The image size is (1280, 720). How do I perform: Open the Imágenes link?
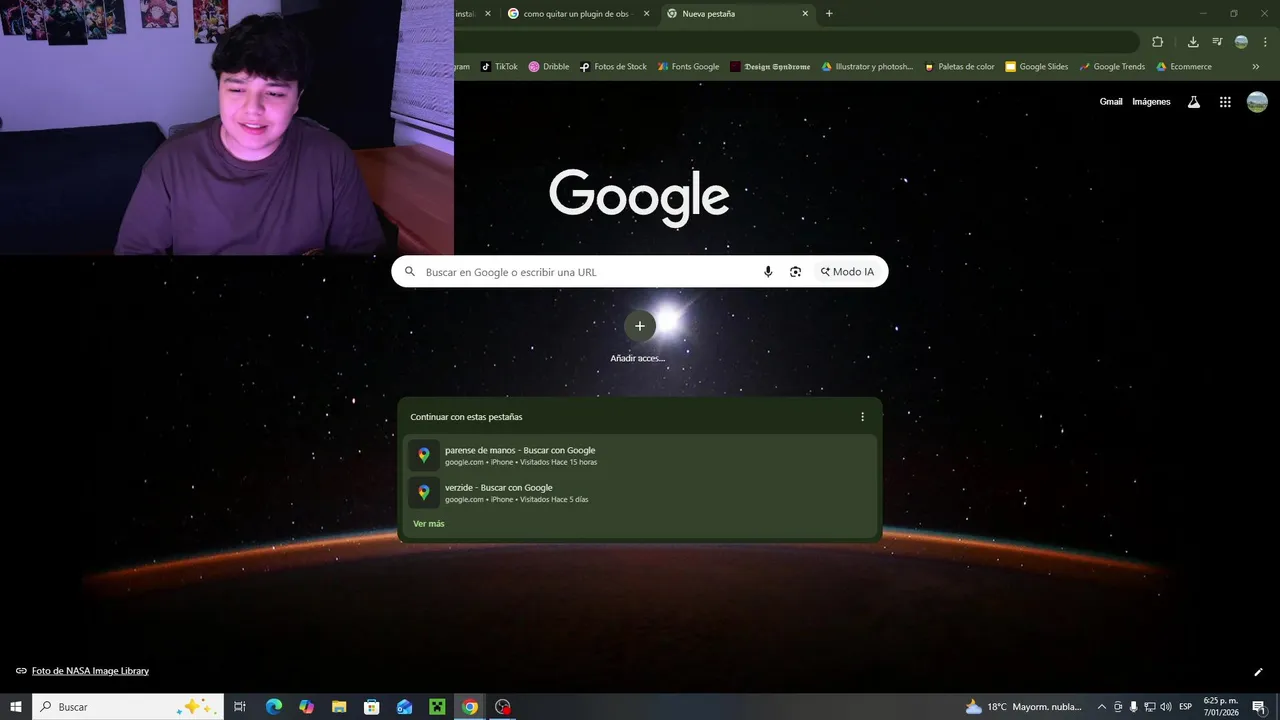point(1151,102)
